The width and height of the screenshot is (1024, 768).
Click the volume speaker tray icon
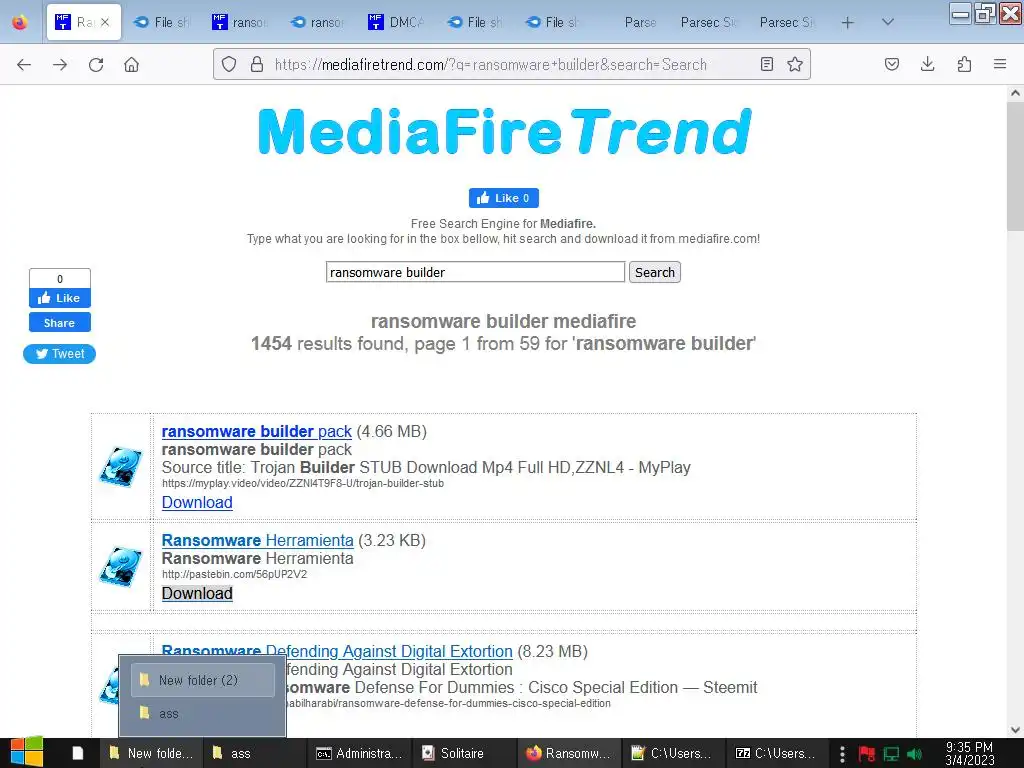915,754
